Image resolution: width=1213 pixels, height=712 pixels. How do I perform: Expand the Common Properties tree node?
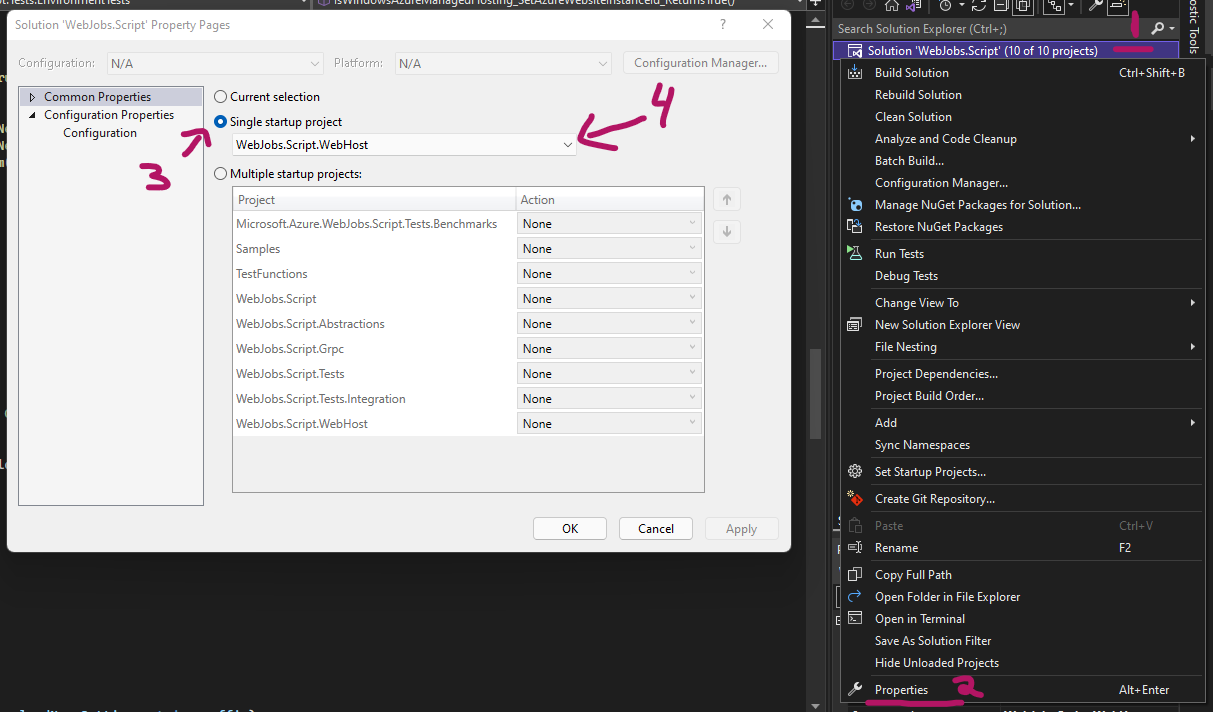[x=32, y=97]
